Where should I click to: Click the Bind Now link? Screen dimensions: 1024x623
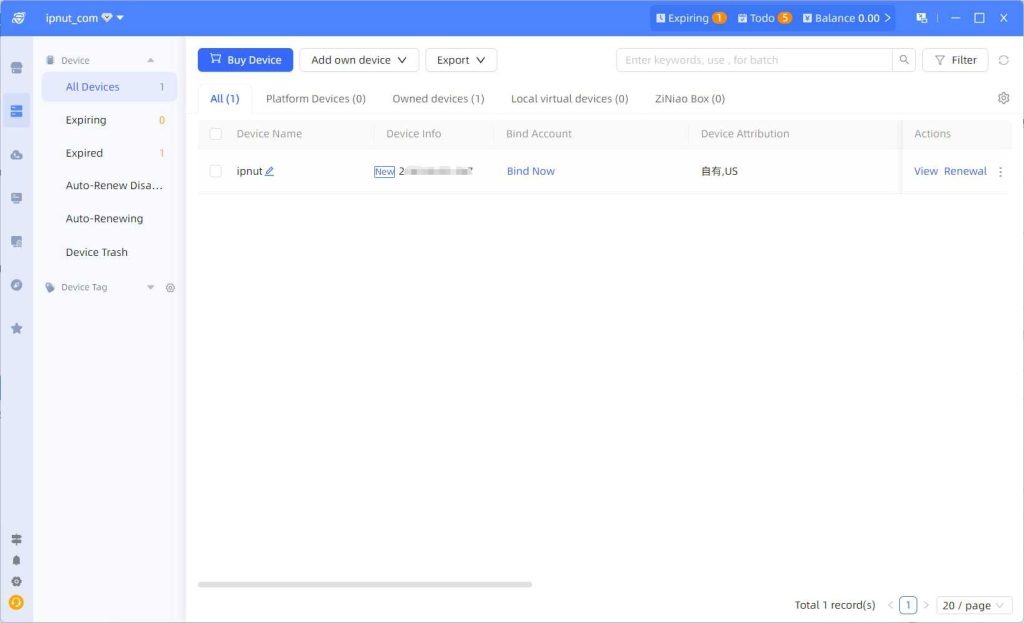(x=530, y=171)
